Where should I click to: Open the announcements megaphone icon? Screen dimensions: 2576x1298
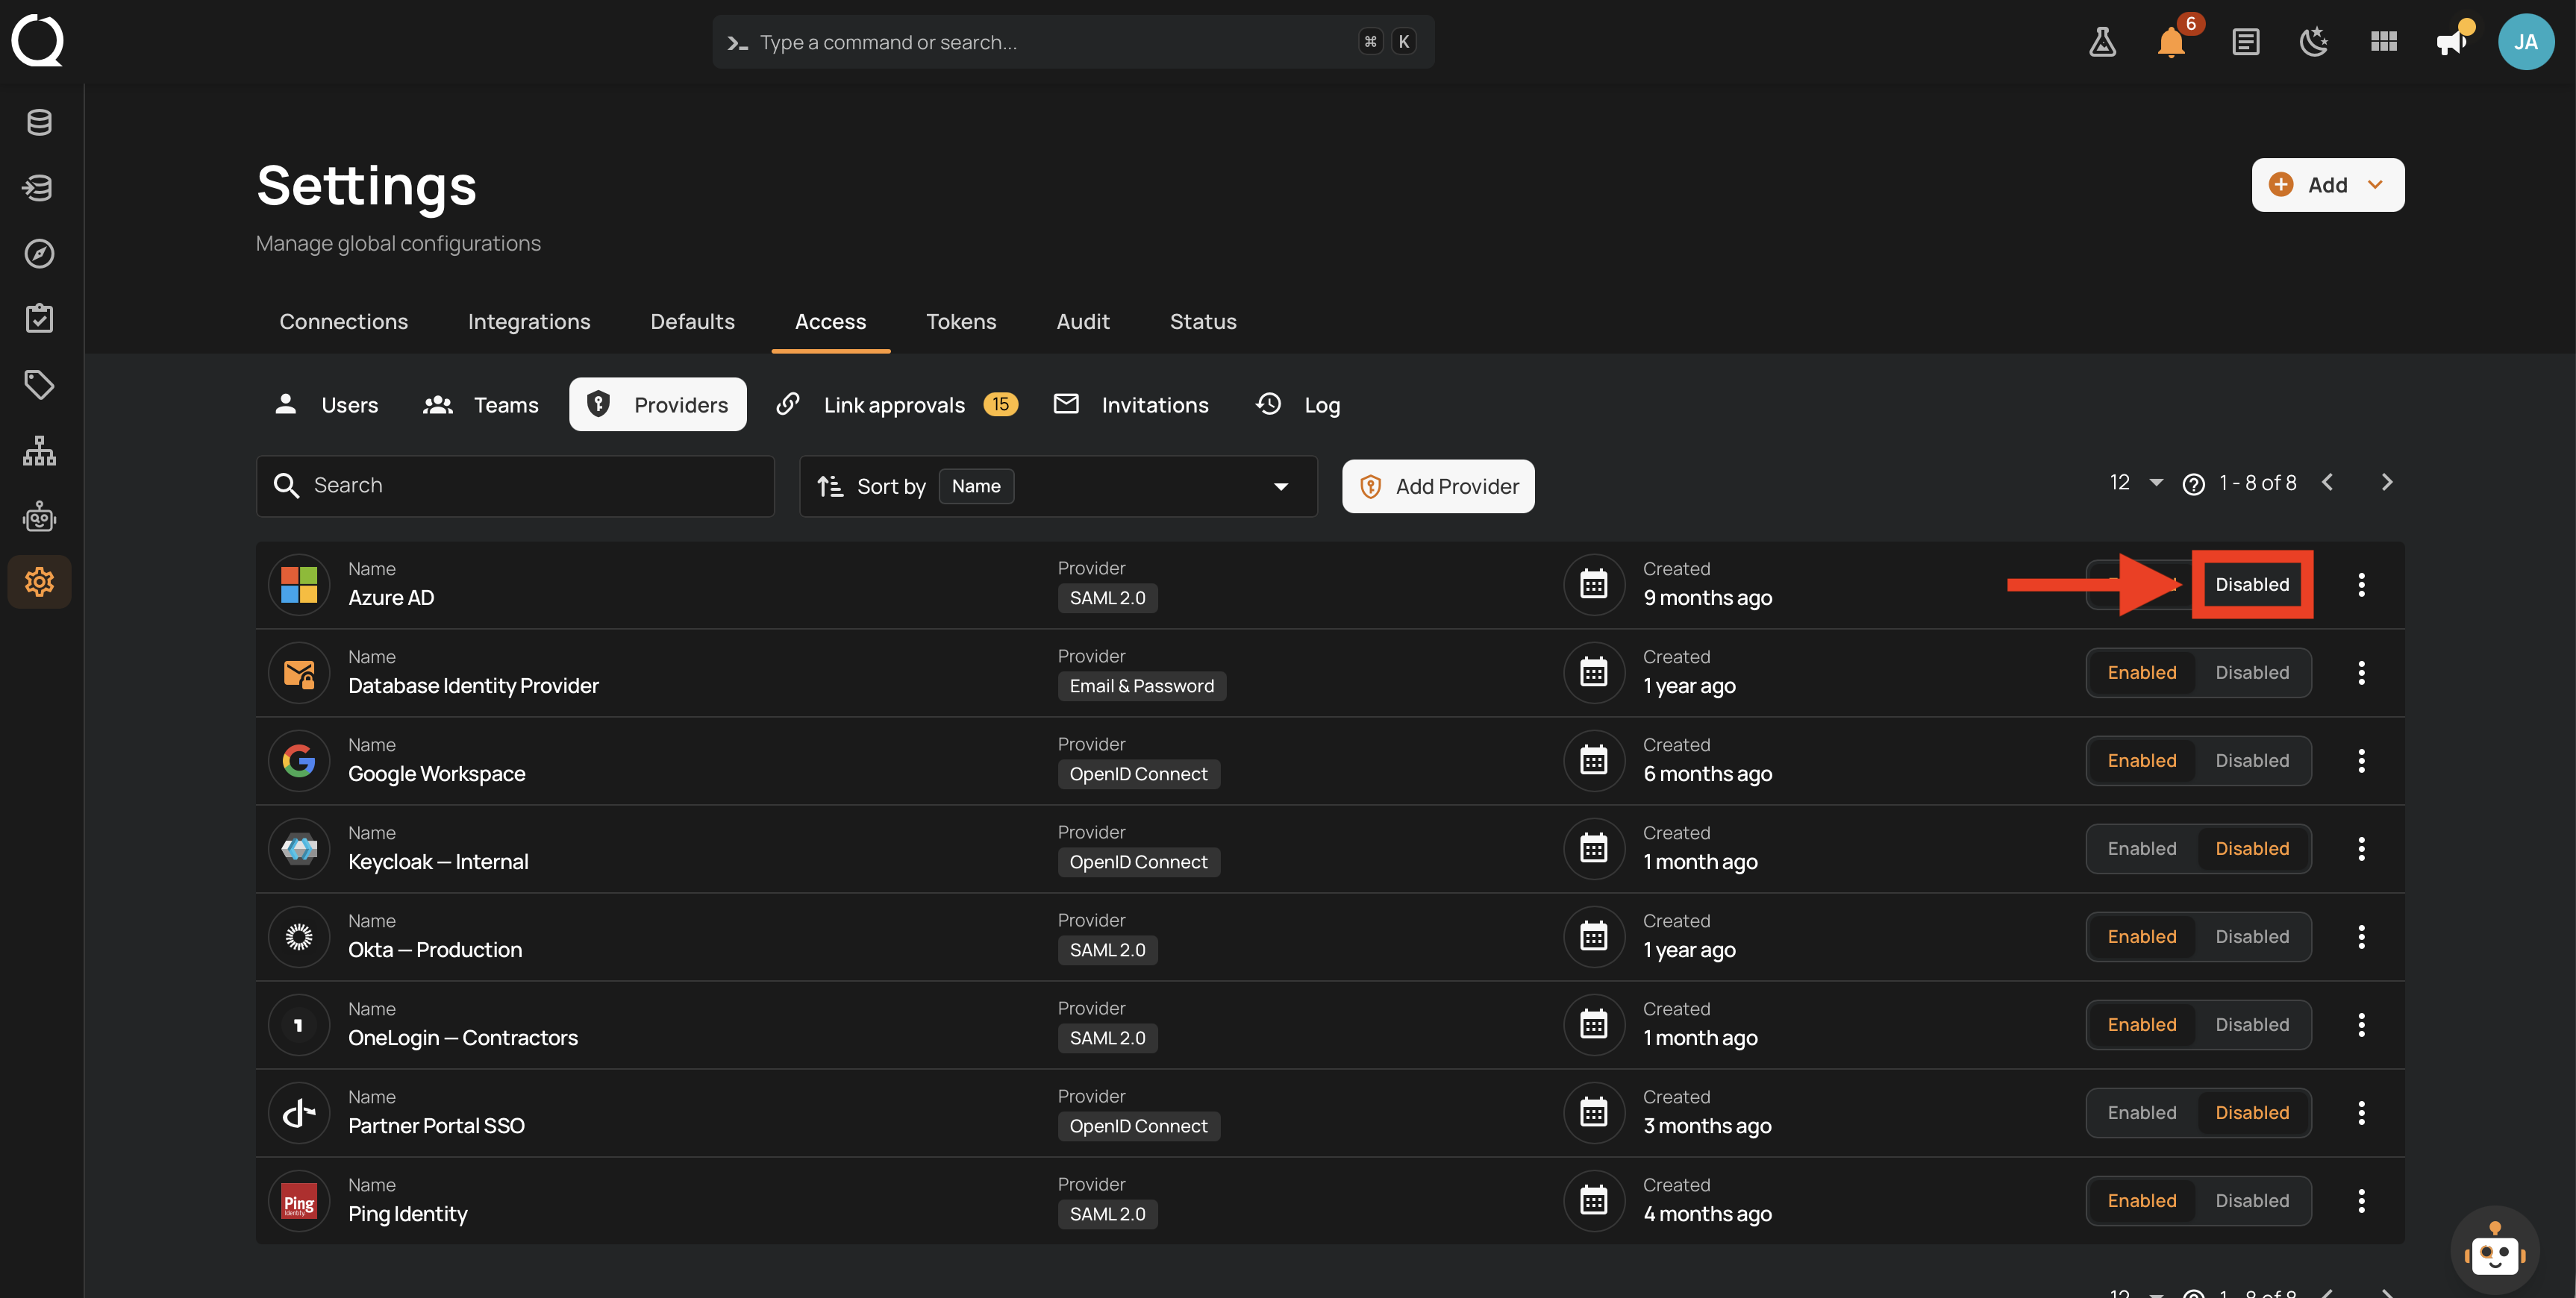(x=2451, y=42)
